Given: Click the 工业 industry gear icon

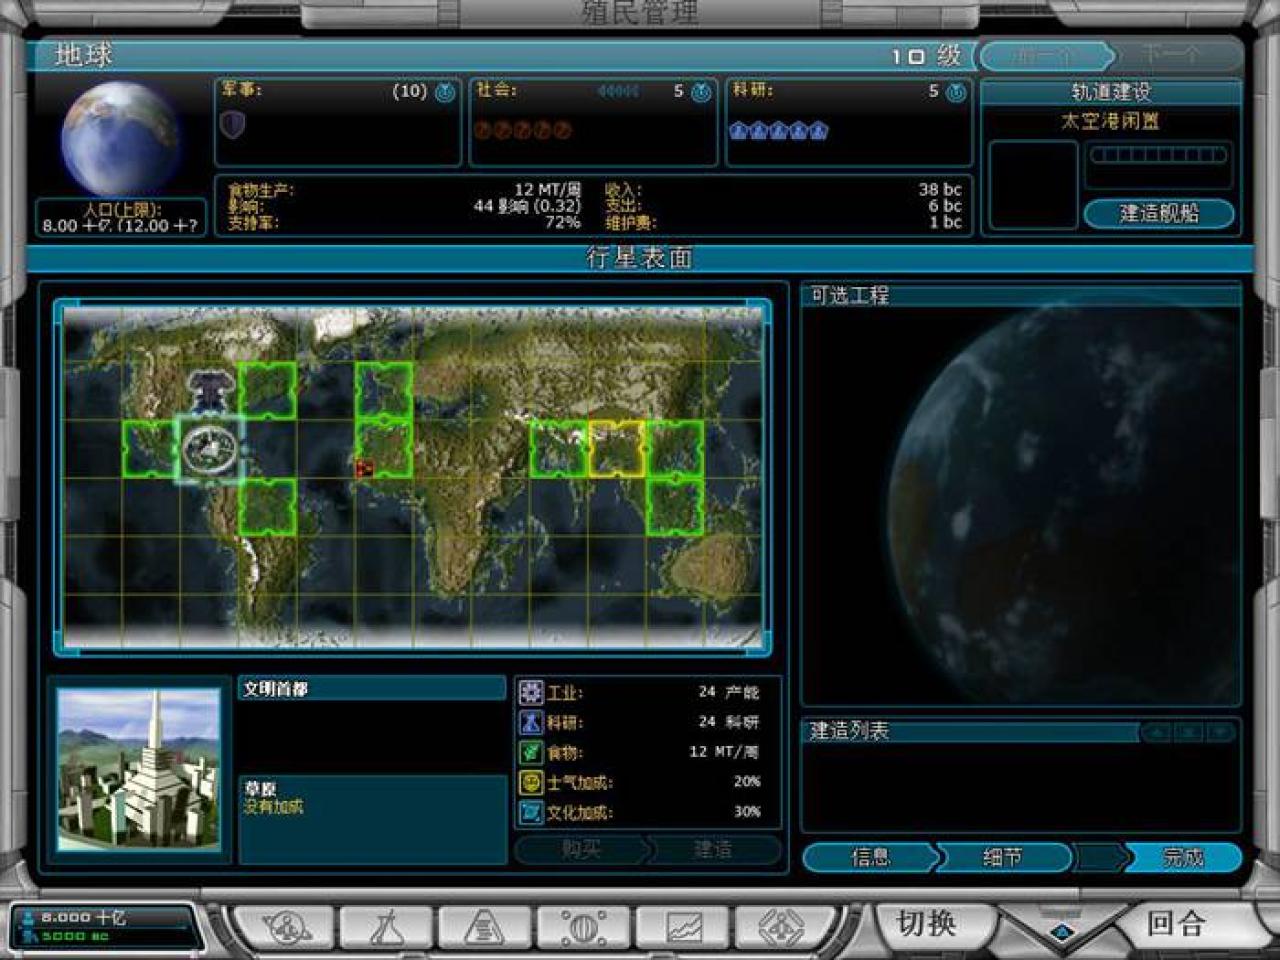Looking at the screenshot, I should click(531, 692).
